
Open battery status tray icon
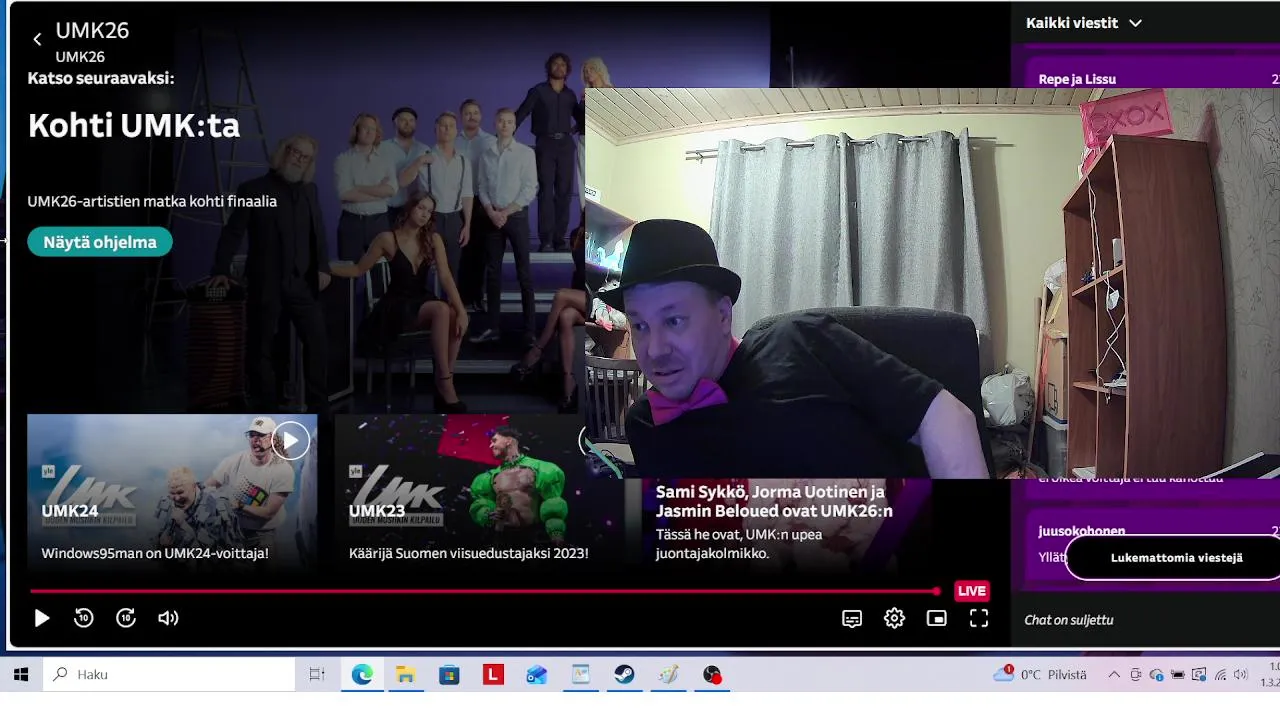[x=1178, y=675]
